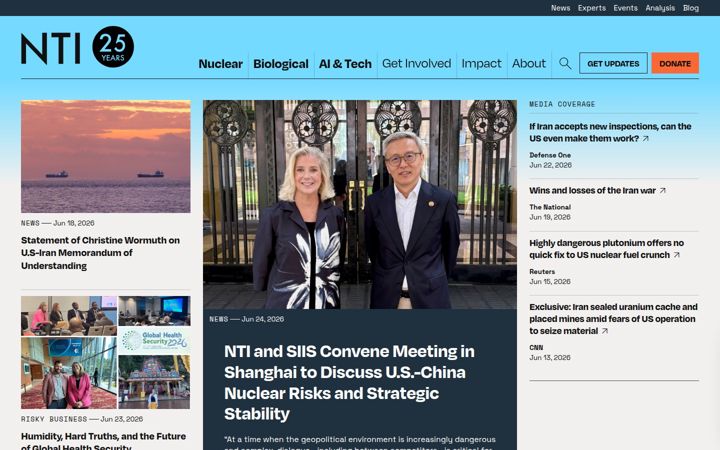720x450 pixels.
Task: Open the Biological menu
Action: coord(281,64)
